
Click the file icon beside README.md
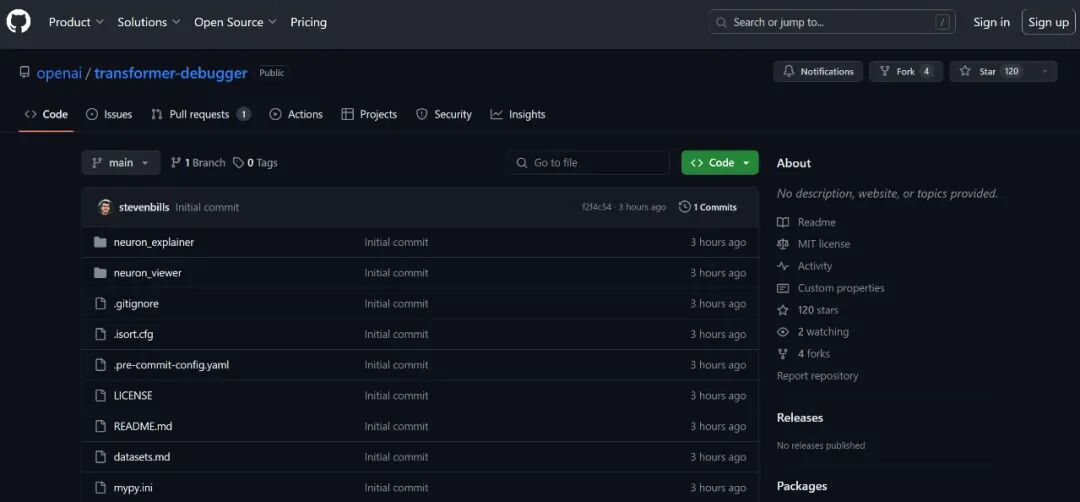[101, 426]
